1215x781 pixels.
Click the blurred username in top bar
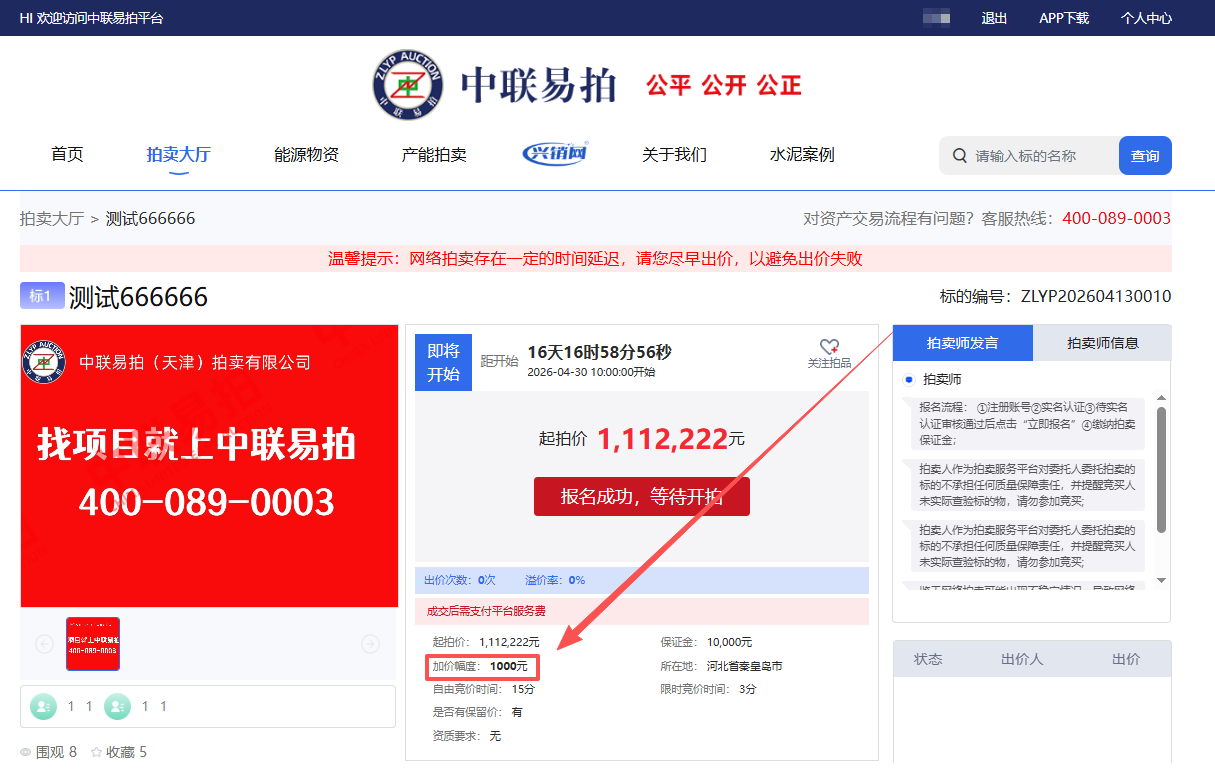(936, 18)
